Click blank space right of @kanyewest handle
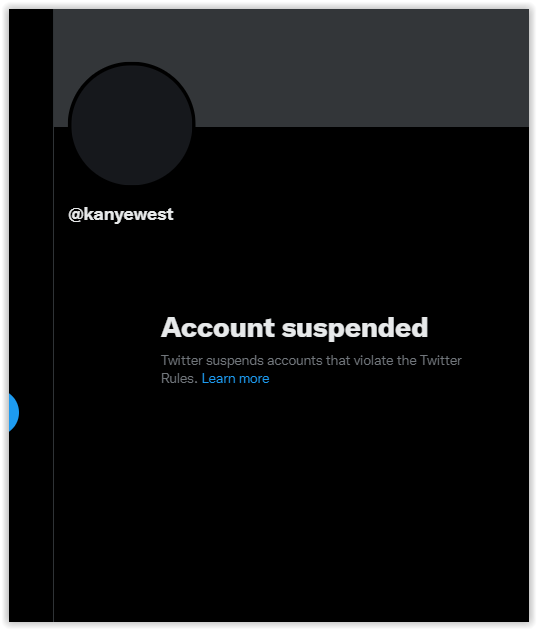Screen dimensions: 537x630 click(x=351, y=214)
